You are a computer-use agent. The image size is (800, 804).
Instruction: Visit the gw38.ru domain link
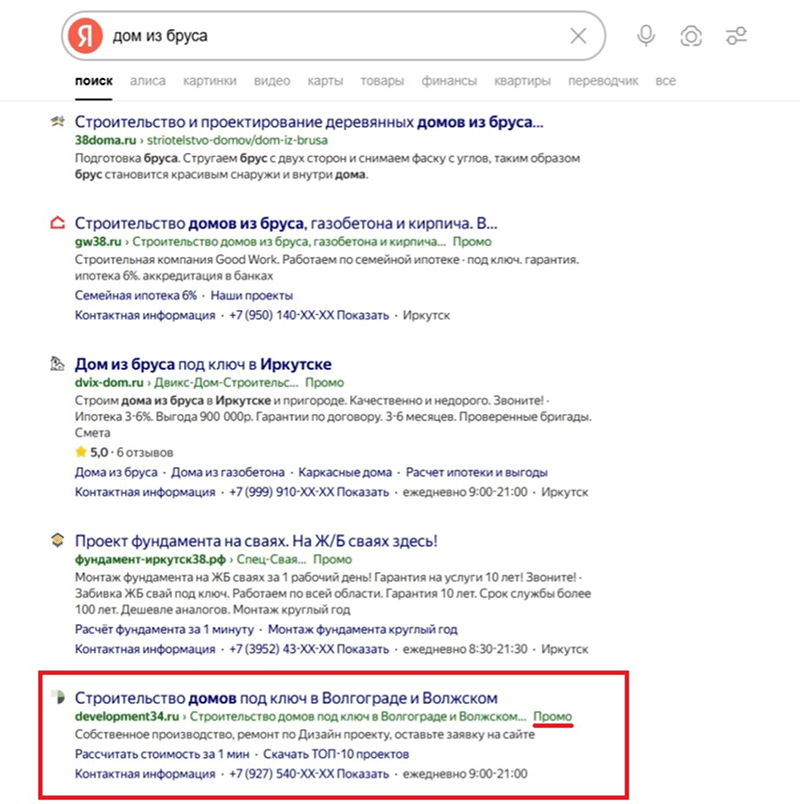(x=98, y=242)
